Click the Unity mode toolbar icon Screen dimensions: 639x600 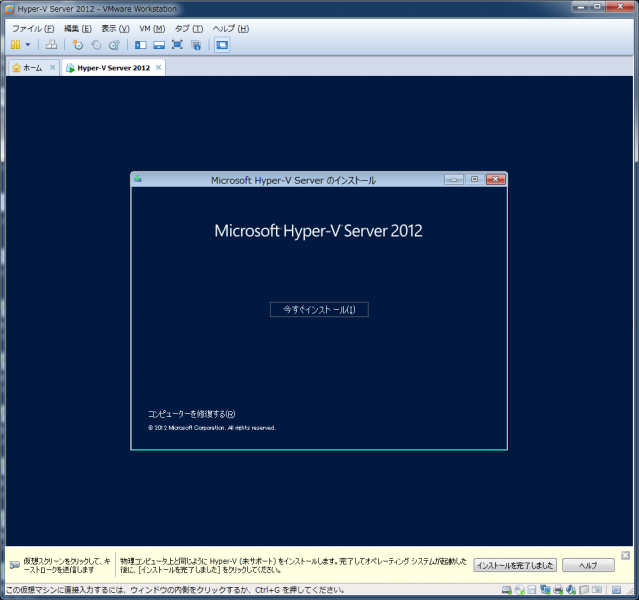point(196,45)
